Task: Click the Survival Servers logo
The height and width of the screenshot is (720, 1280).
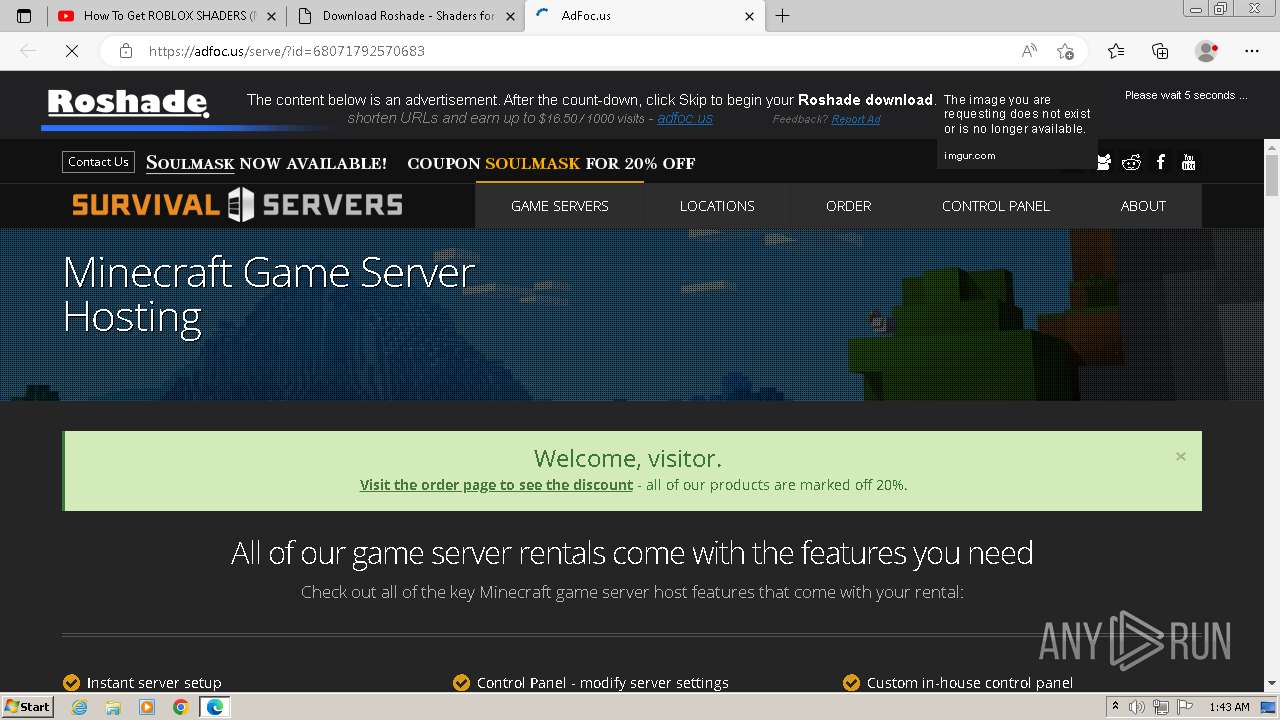Action: click(237, 205)
